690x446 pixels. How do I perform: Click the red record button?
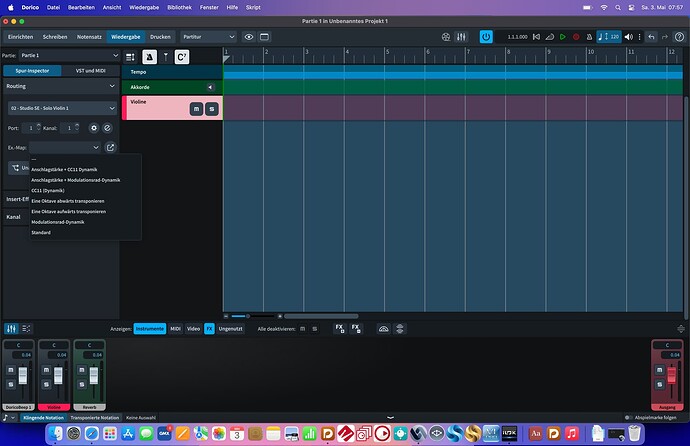pos(576,37)
